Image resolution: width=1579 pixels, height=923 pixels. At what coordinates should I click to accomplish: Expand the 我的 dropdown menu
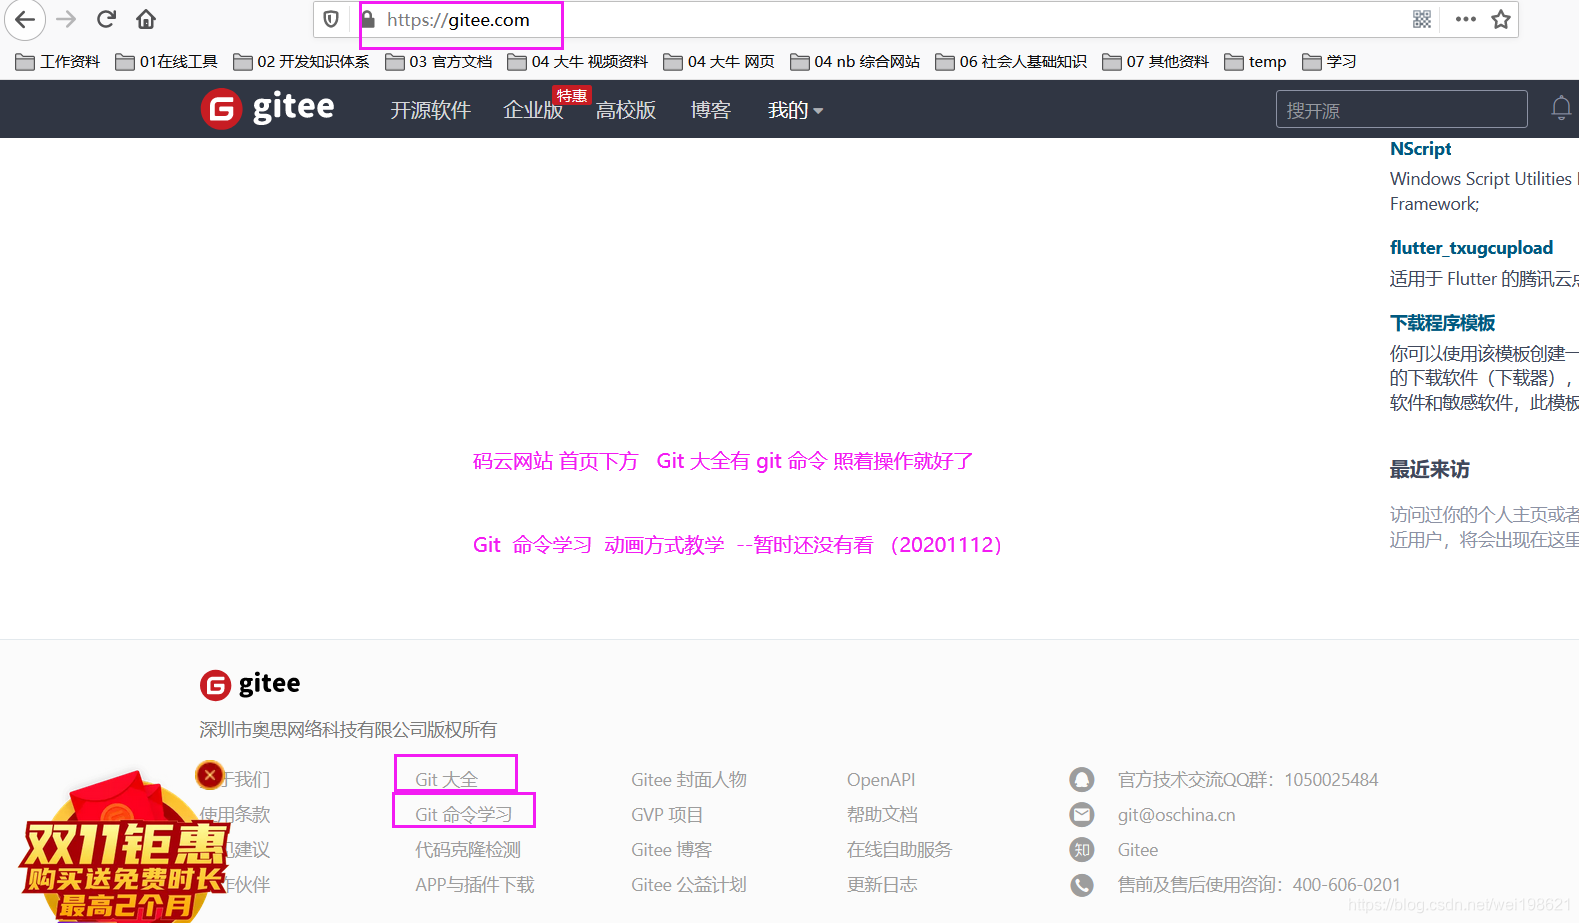pos(795,110)
